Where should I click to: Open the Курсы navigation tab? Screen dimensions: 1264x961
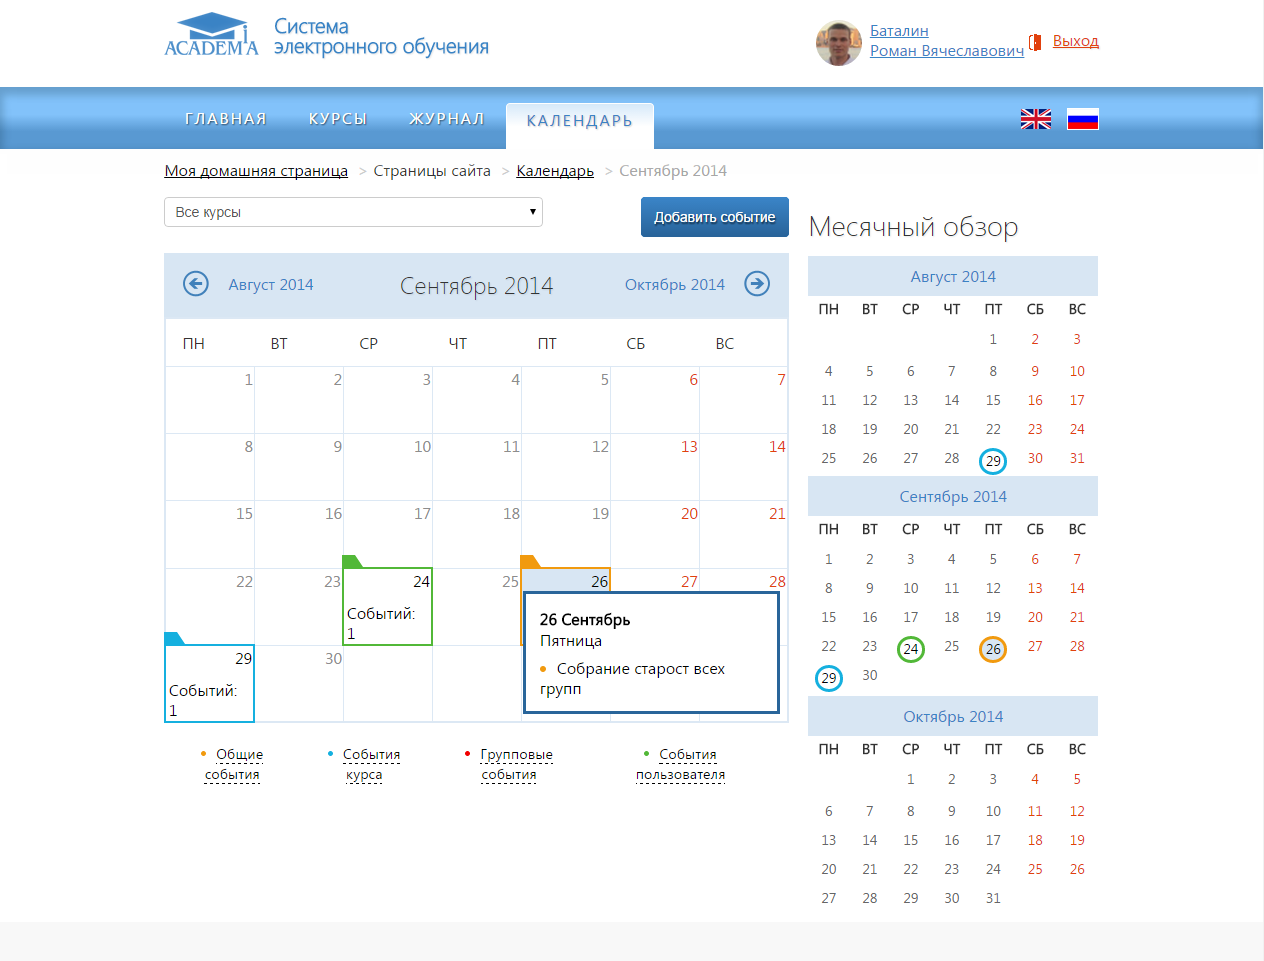[338, 119]
